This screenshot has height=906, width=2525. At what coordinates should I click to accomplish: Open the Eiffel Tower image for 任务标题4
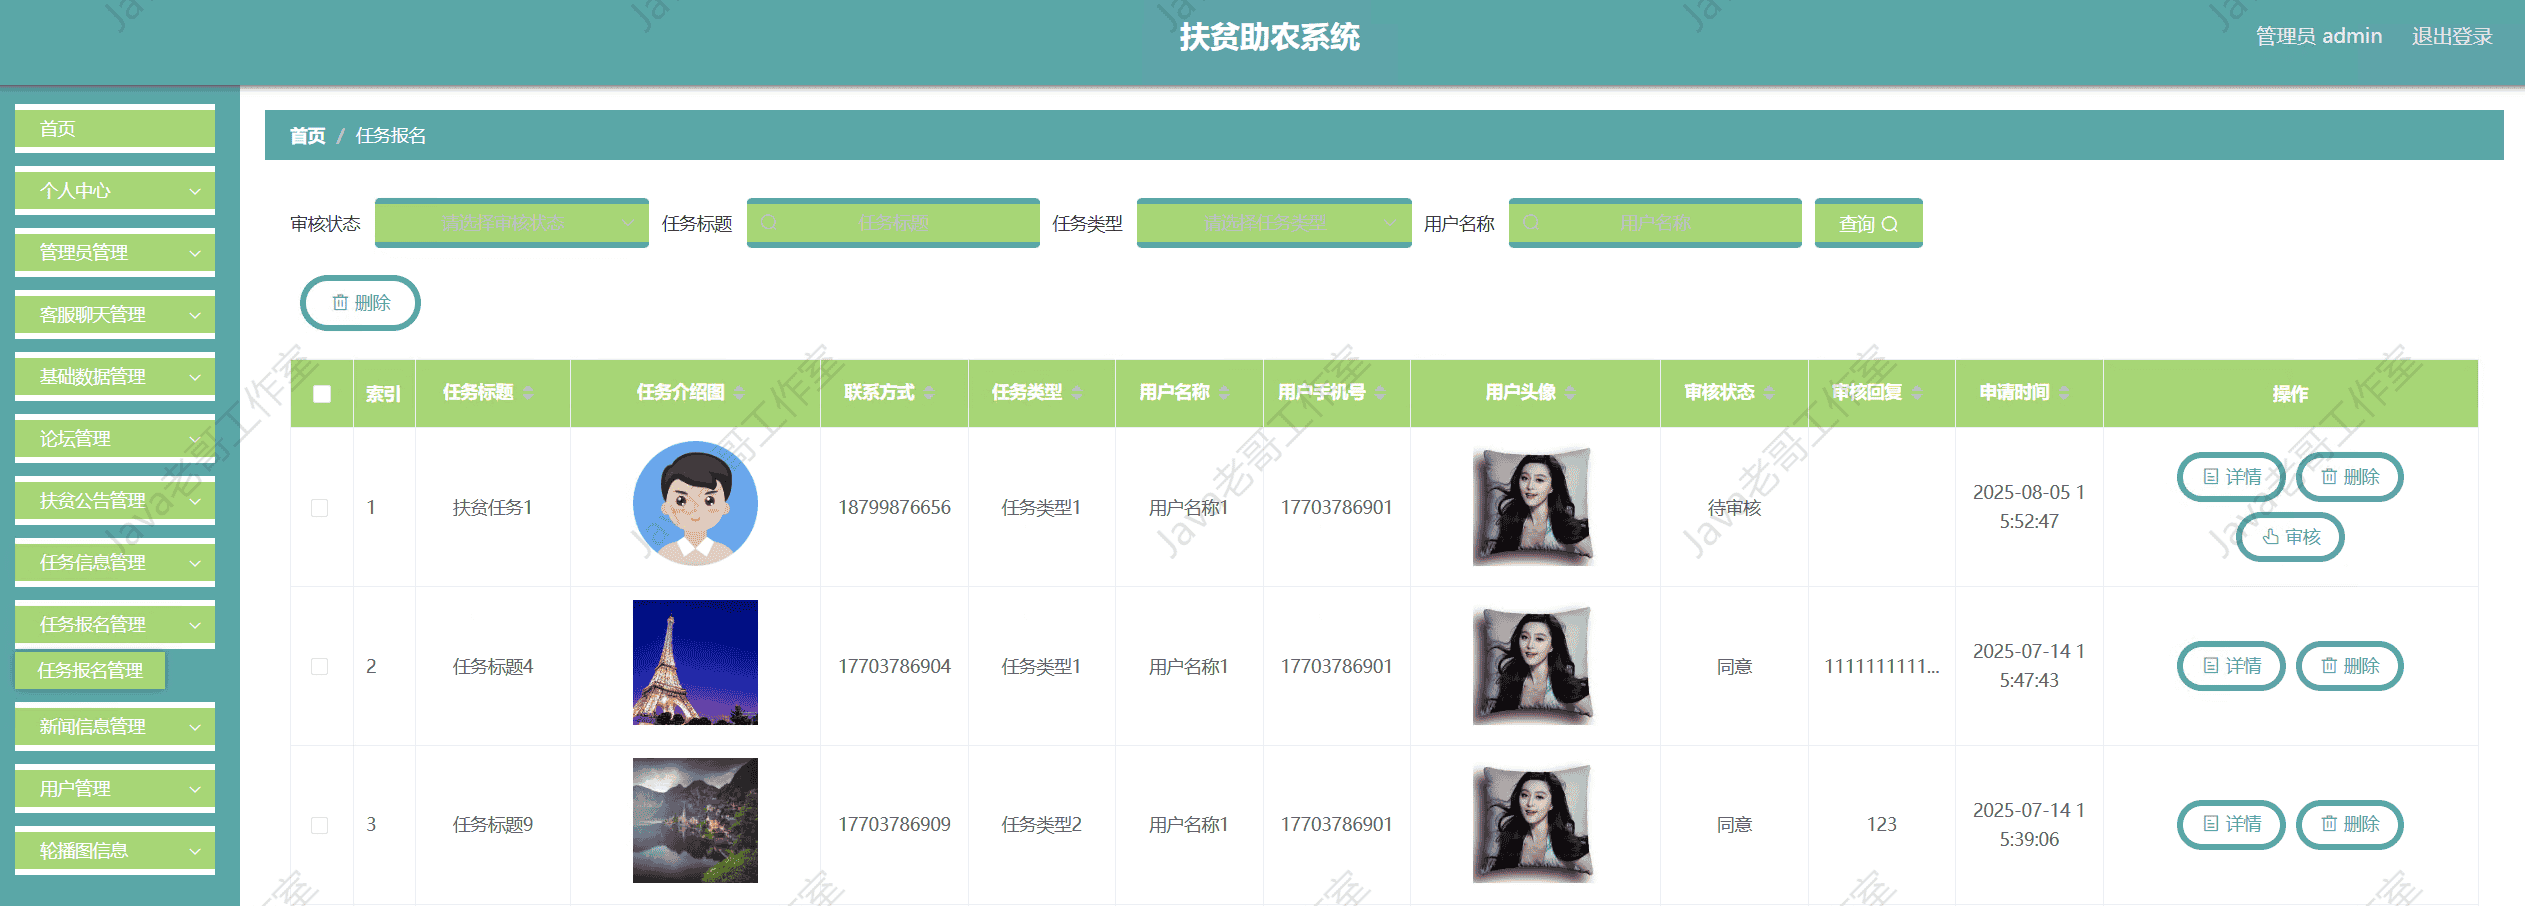695,662
